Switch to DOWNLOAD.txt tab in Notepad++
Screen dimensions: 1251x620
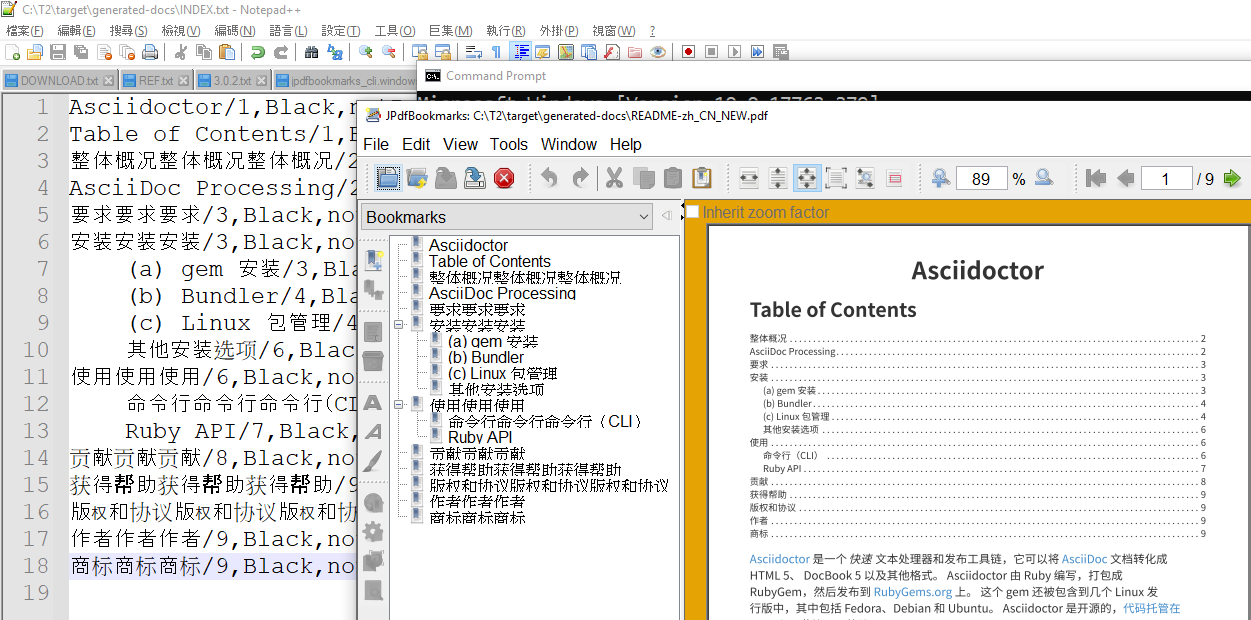[60, 81]
